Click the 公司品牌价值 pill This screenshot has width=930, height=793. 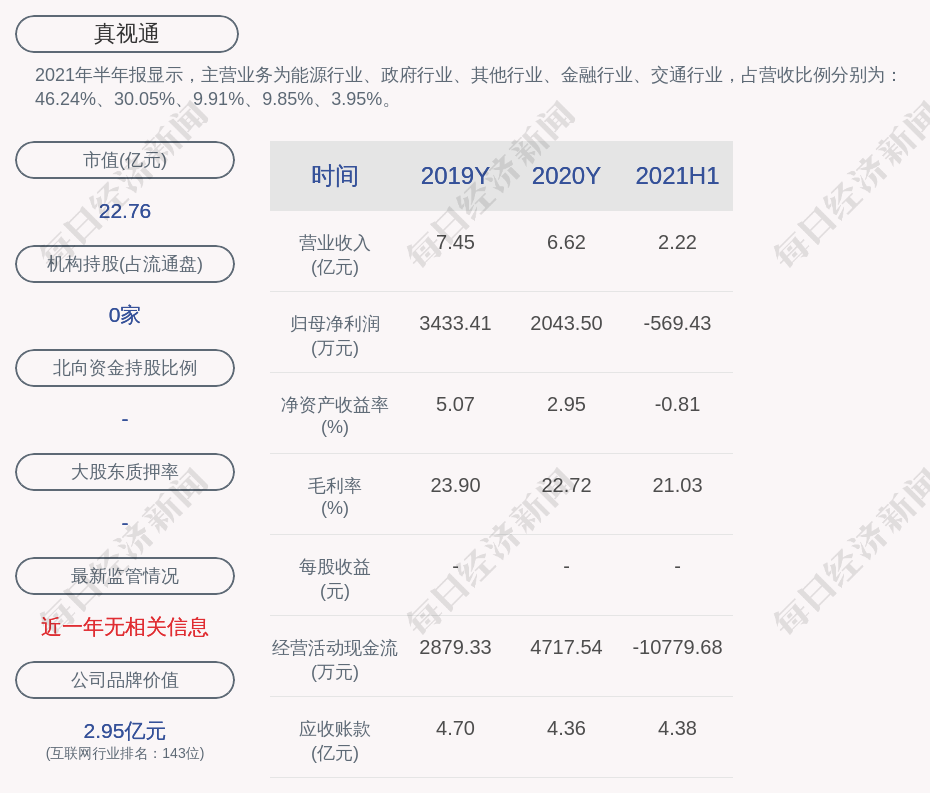coord(125,680)
